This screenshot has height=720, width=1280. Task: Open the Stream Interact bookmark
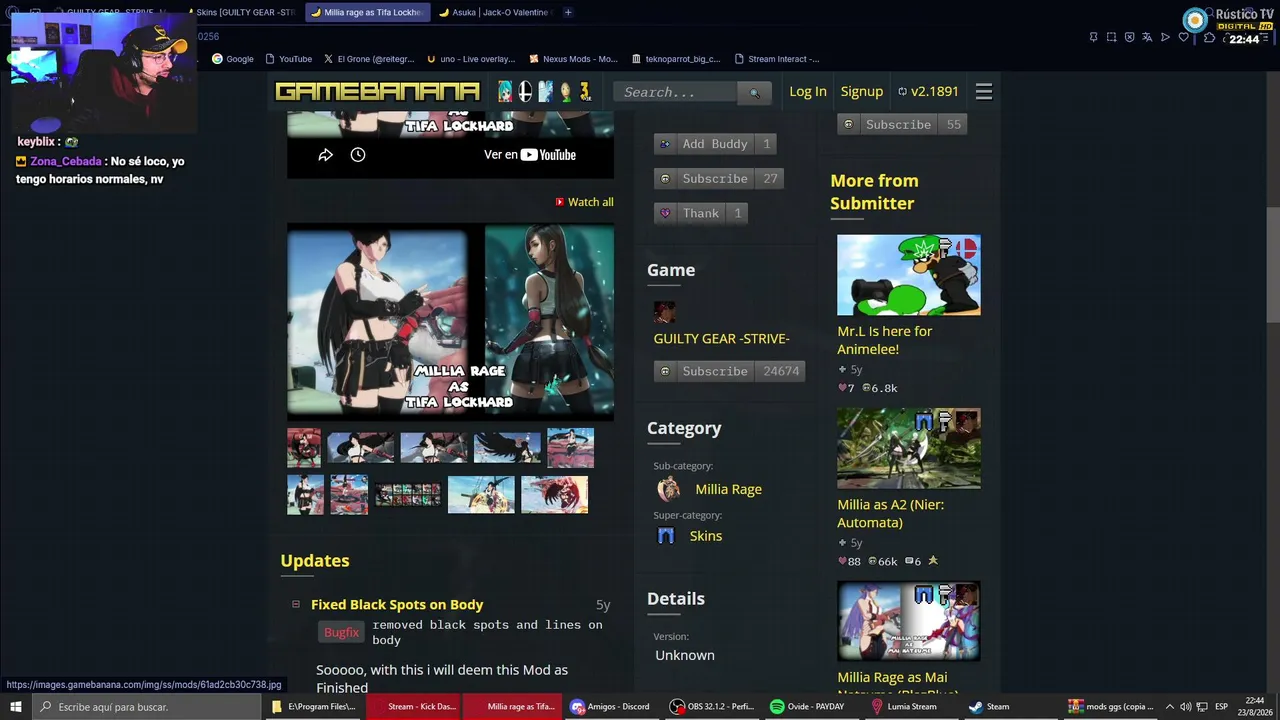(777, 59)
